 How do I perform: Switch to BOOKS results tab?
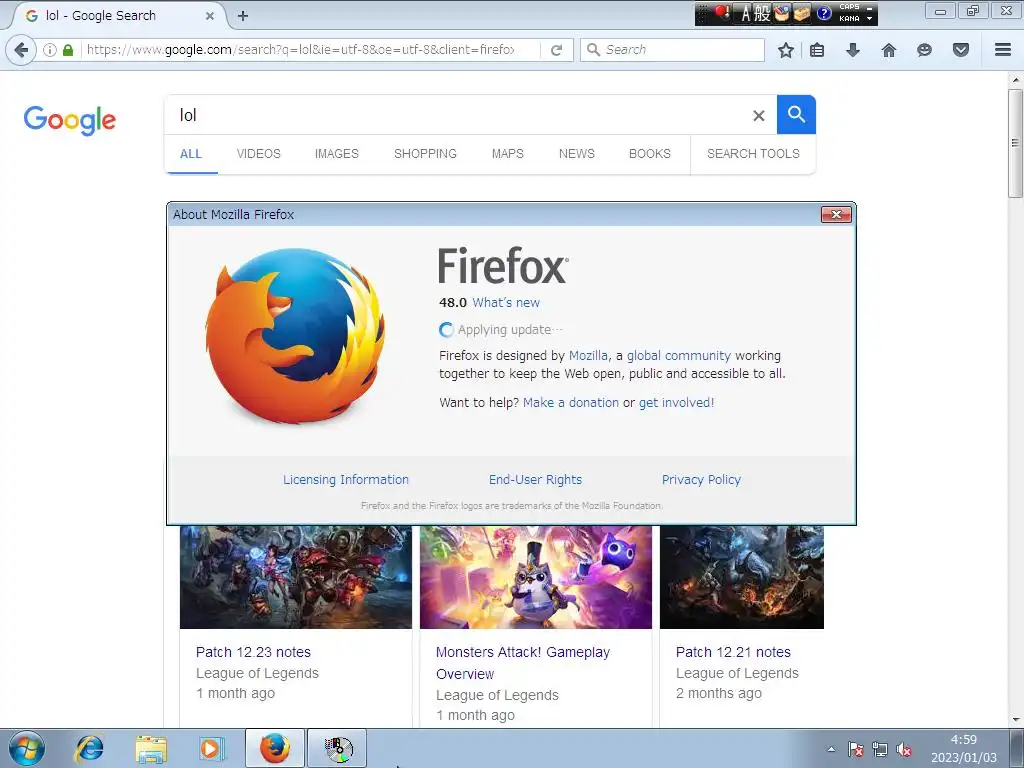650,154
